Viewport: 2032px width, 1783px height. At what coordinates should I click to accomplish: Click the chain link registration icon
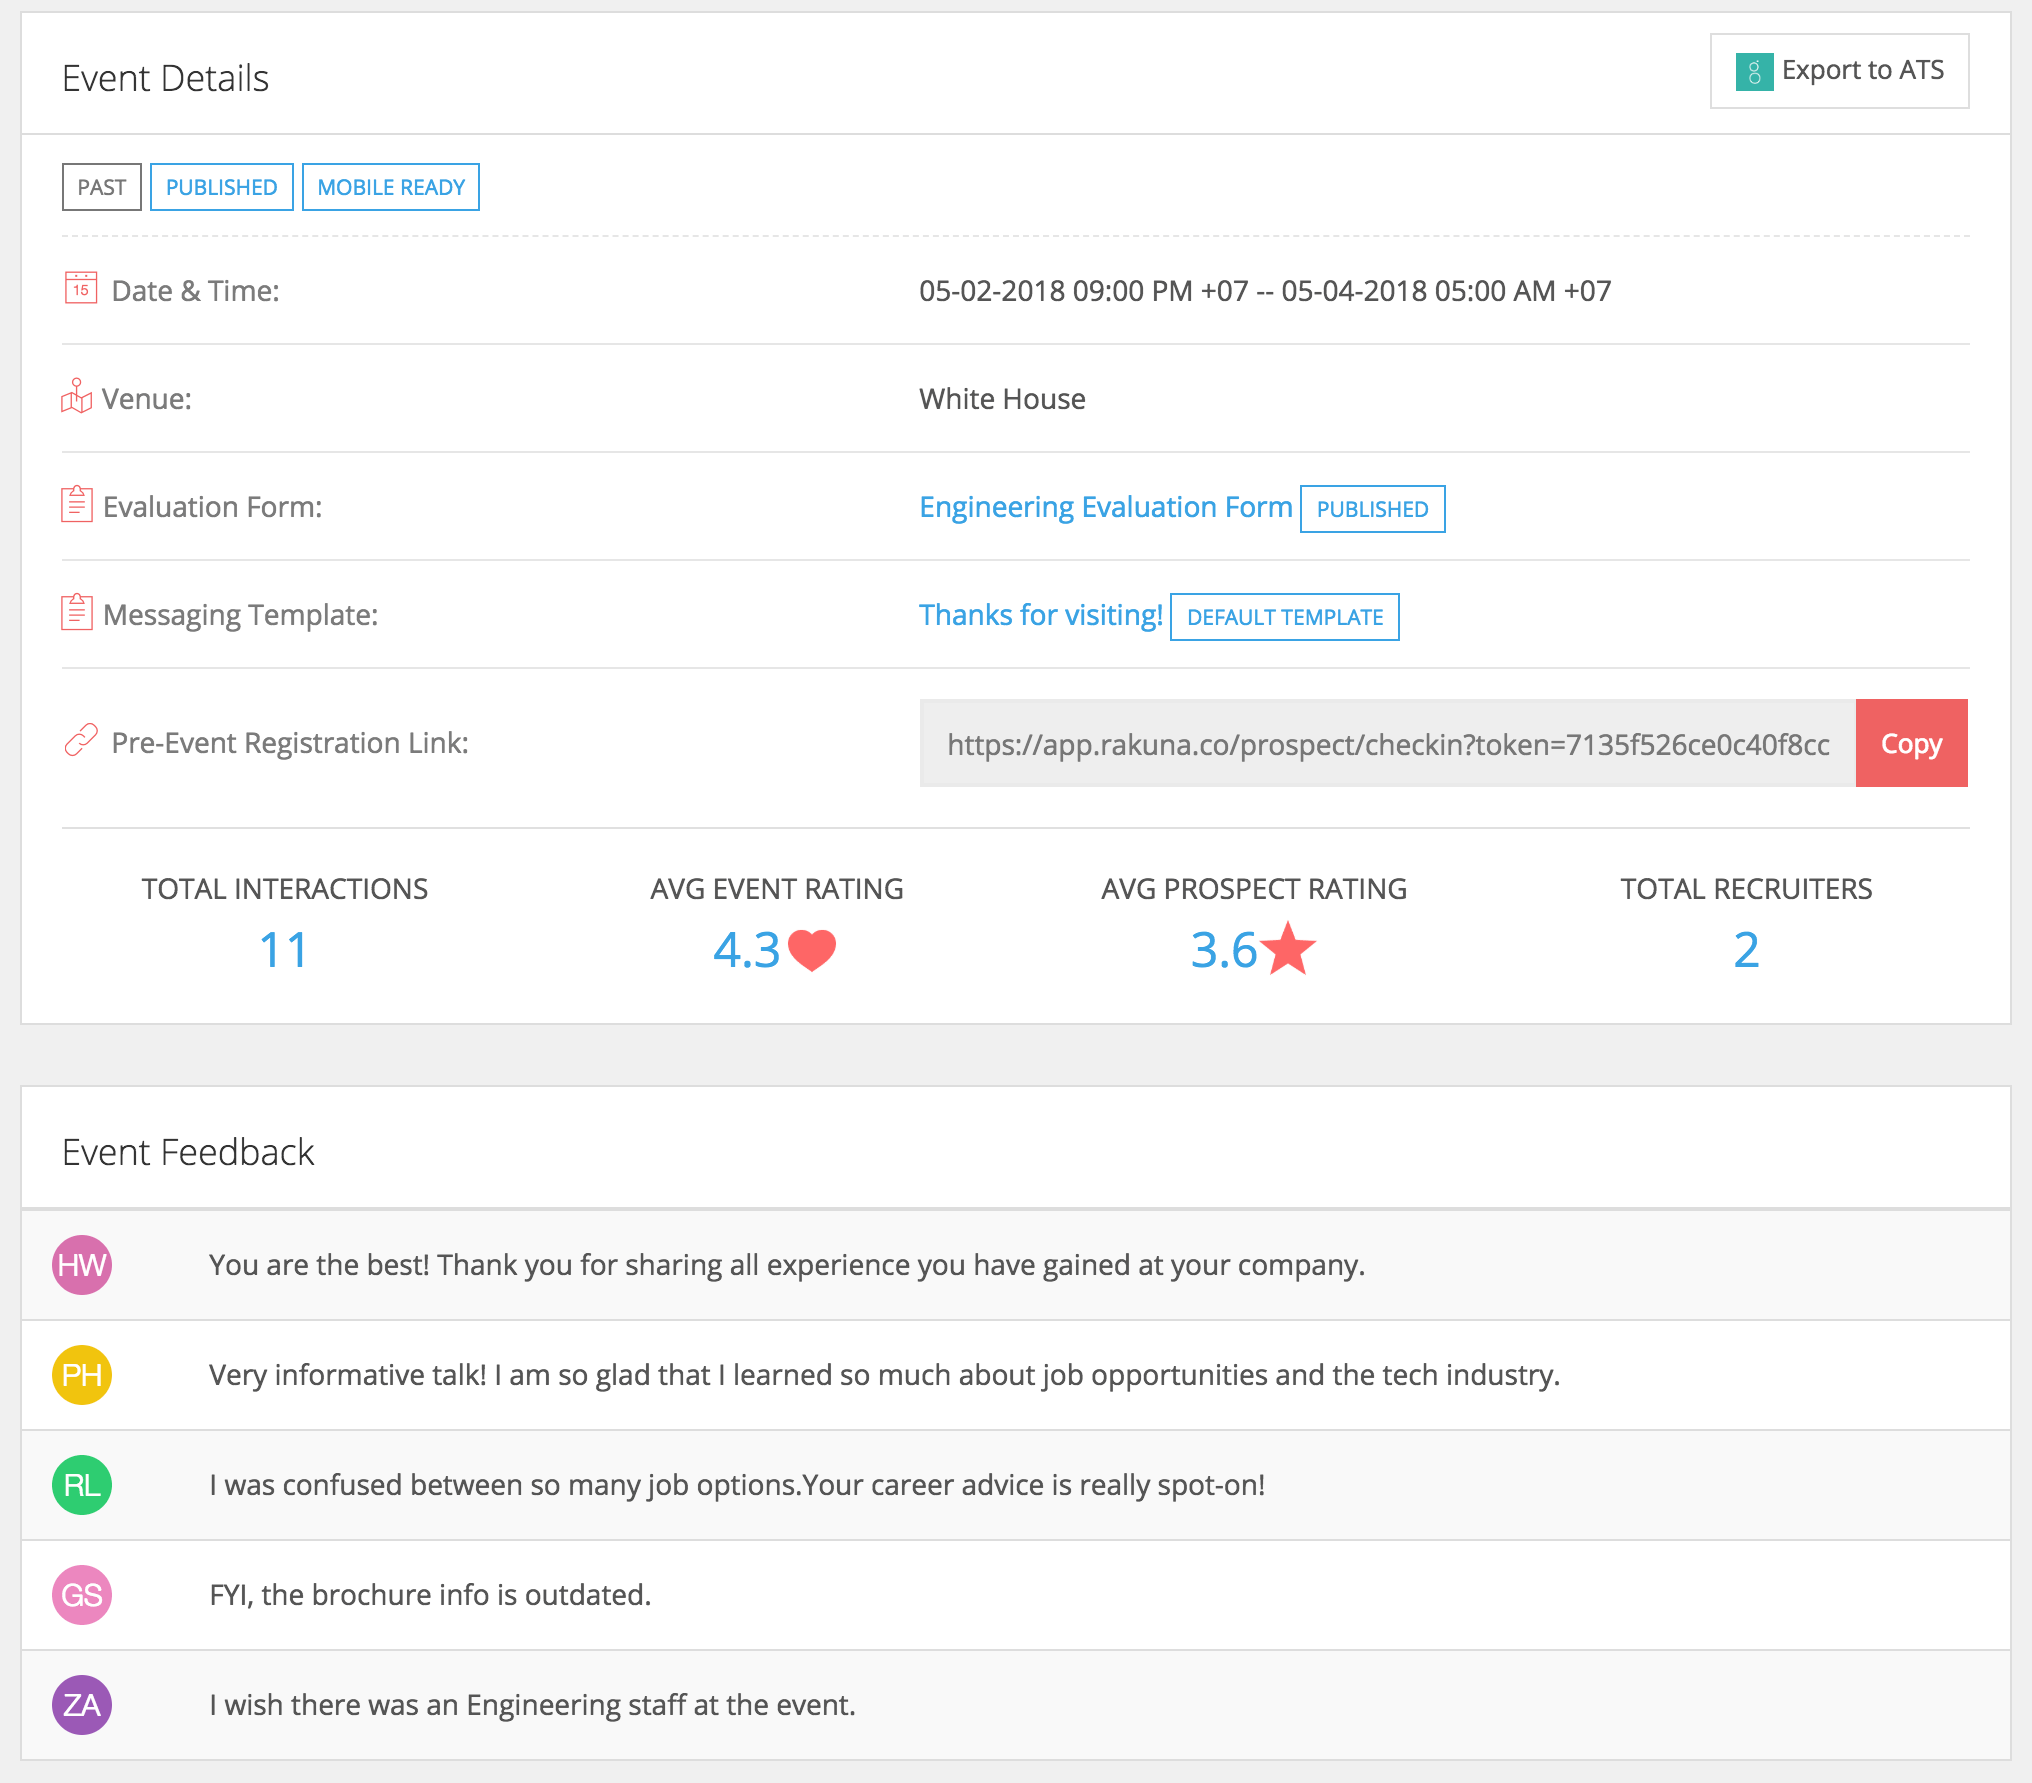80,741
